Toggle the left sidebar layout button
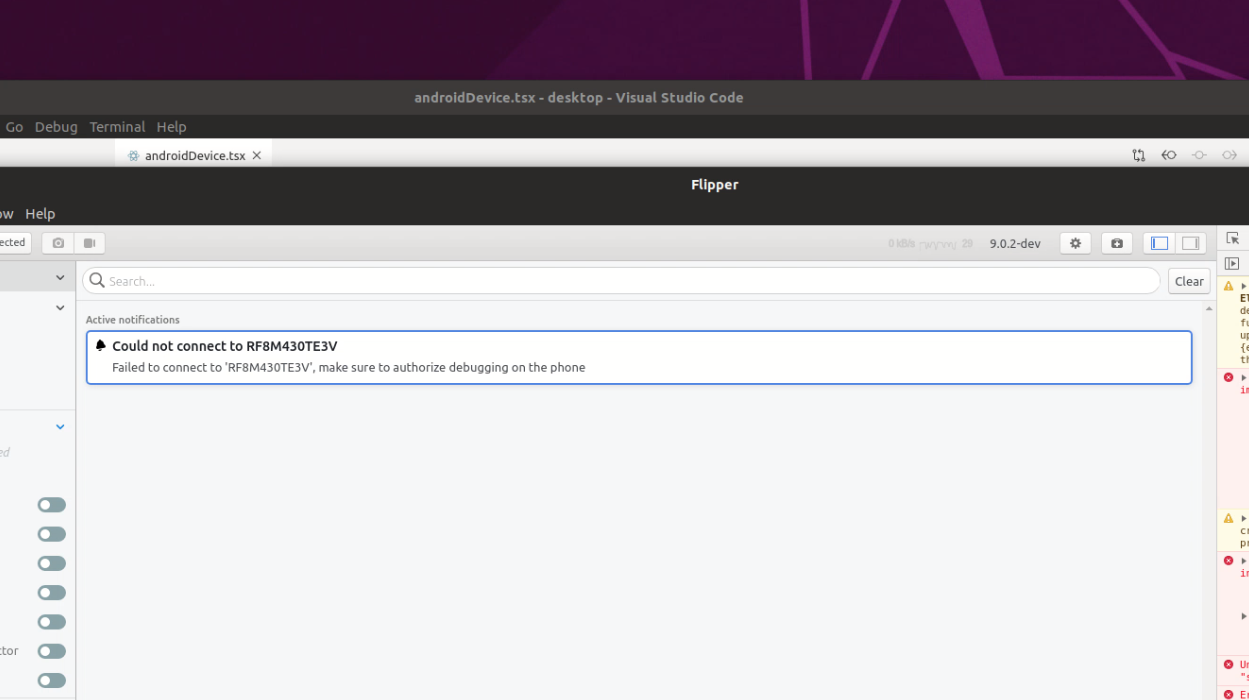1249x700 pixels. tap(1159, 243)
